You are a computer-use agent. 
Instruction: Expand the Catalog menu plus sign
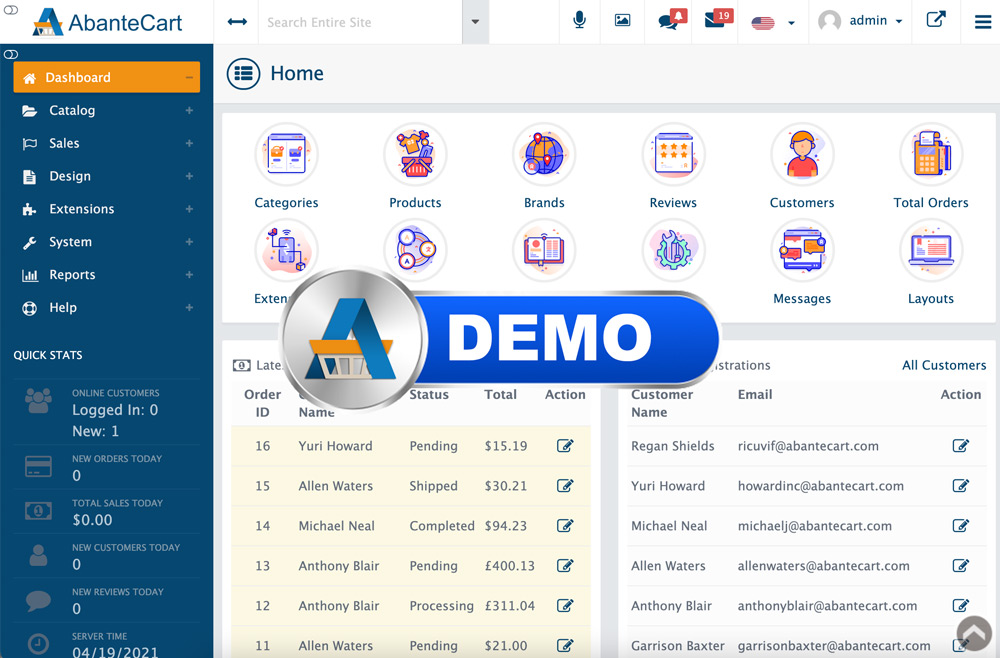[x=189, y=110]
